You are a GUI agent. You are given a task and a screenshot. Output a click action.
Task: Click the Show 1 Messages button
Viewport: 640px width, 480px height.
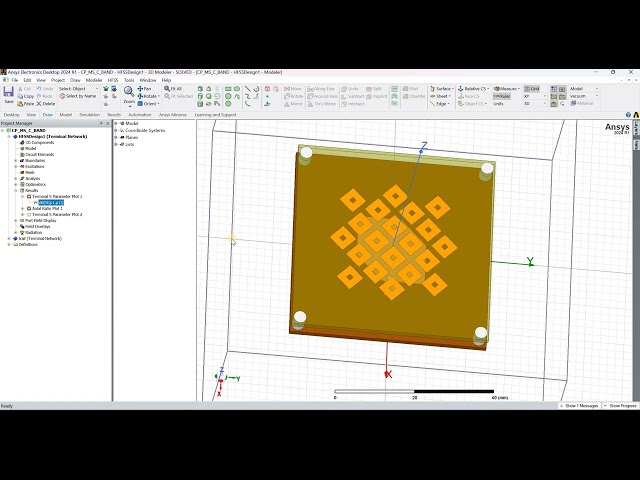[x=580, y=406]
